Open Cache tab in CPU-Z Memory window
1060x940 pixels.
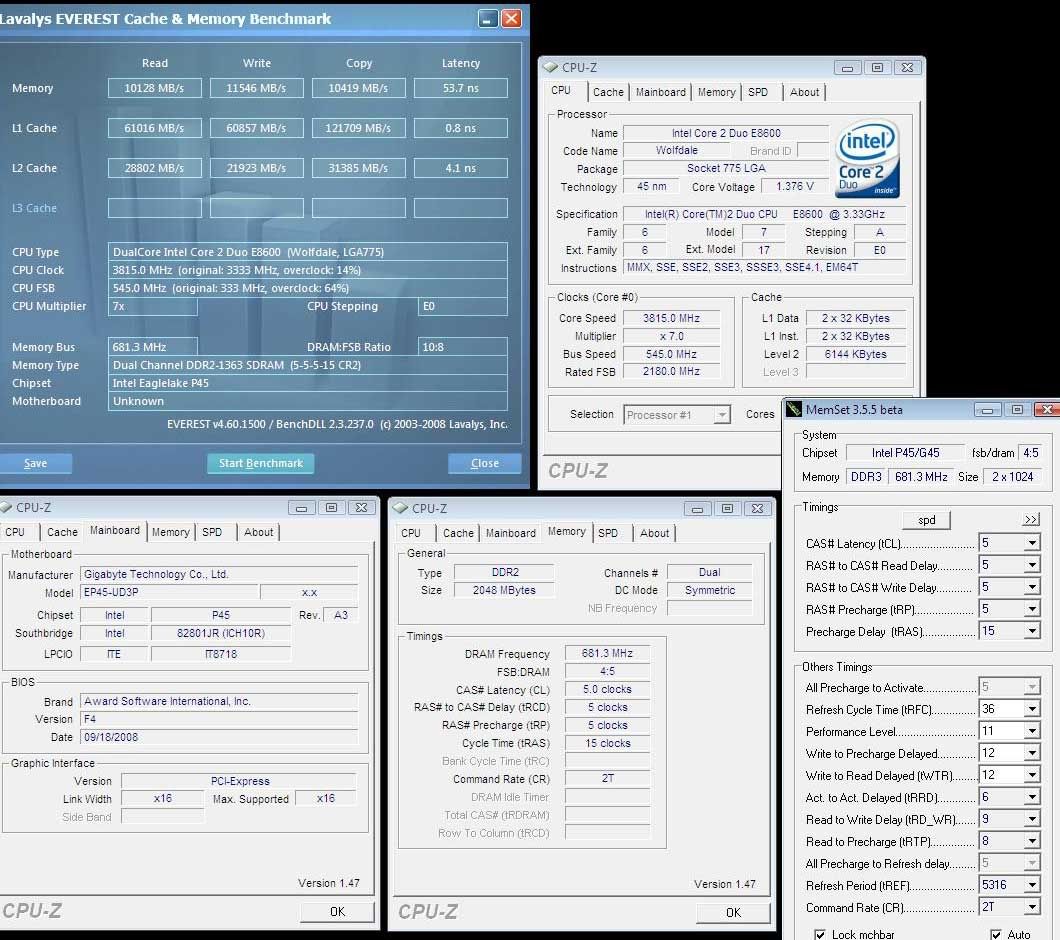coord(458,533)
